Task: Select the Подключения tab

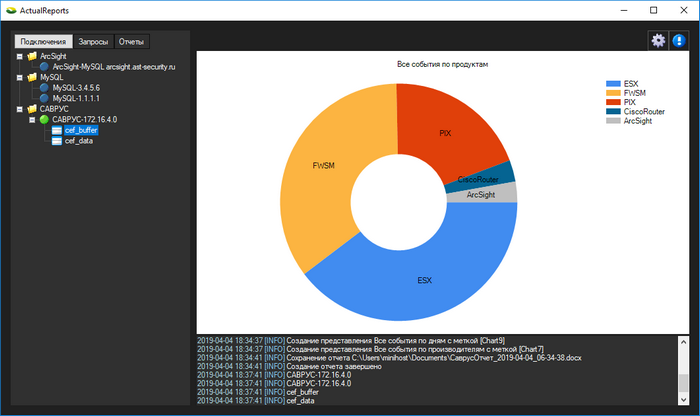Action: [43, 42]
